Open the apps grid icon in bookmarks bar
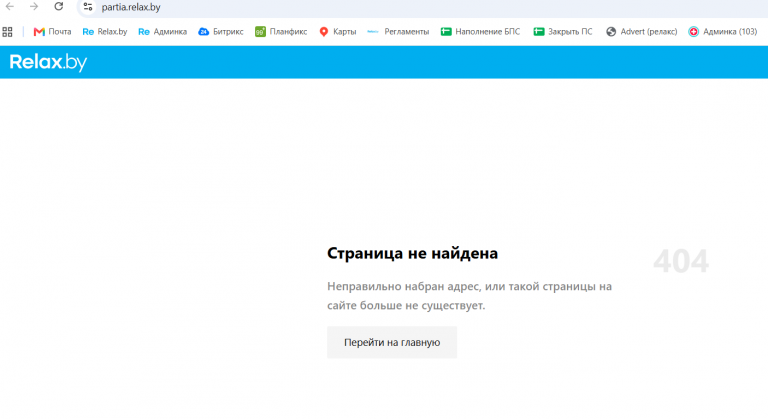Image resolution: width=768 pixels, height=419 pixels. pos(7,32)
